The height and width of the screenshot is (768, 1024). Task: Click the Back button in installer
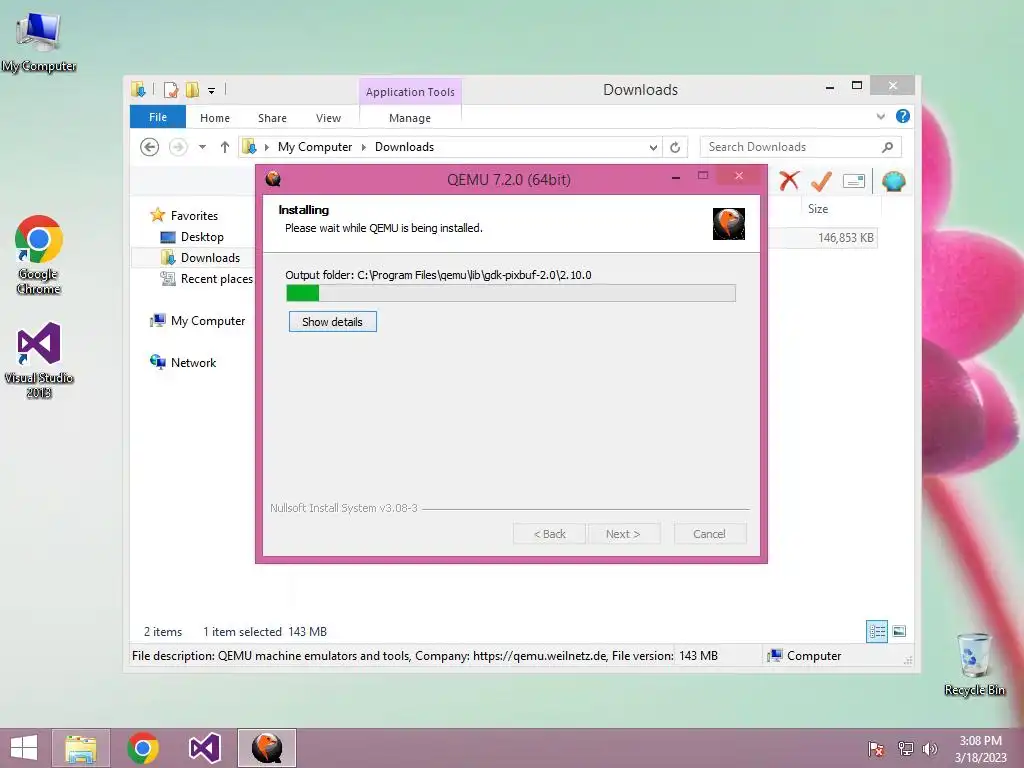550,534
